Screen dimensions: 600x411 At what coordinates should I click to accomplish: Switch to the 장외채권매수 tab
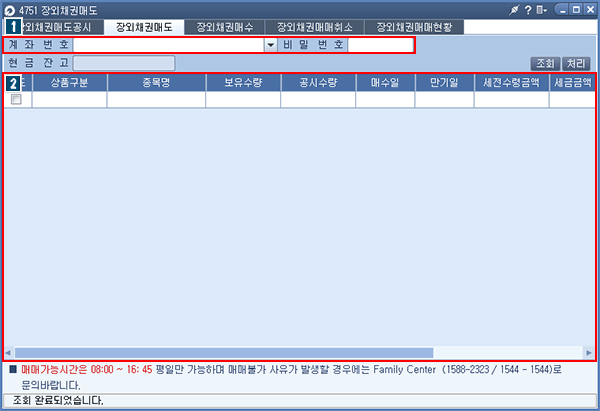click(225, 27)
